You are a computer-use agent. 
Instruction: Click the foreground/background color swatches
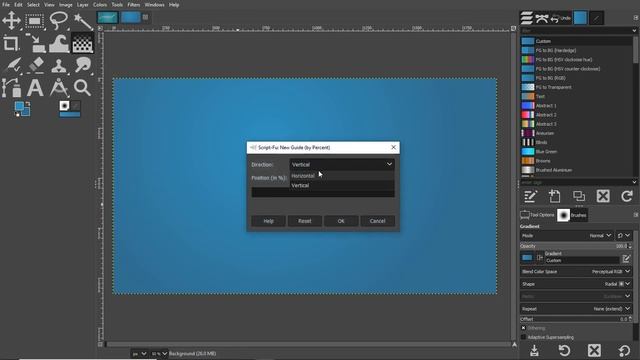22,109
